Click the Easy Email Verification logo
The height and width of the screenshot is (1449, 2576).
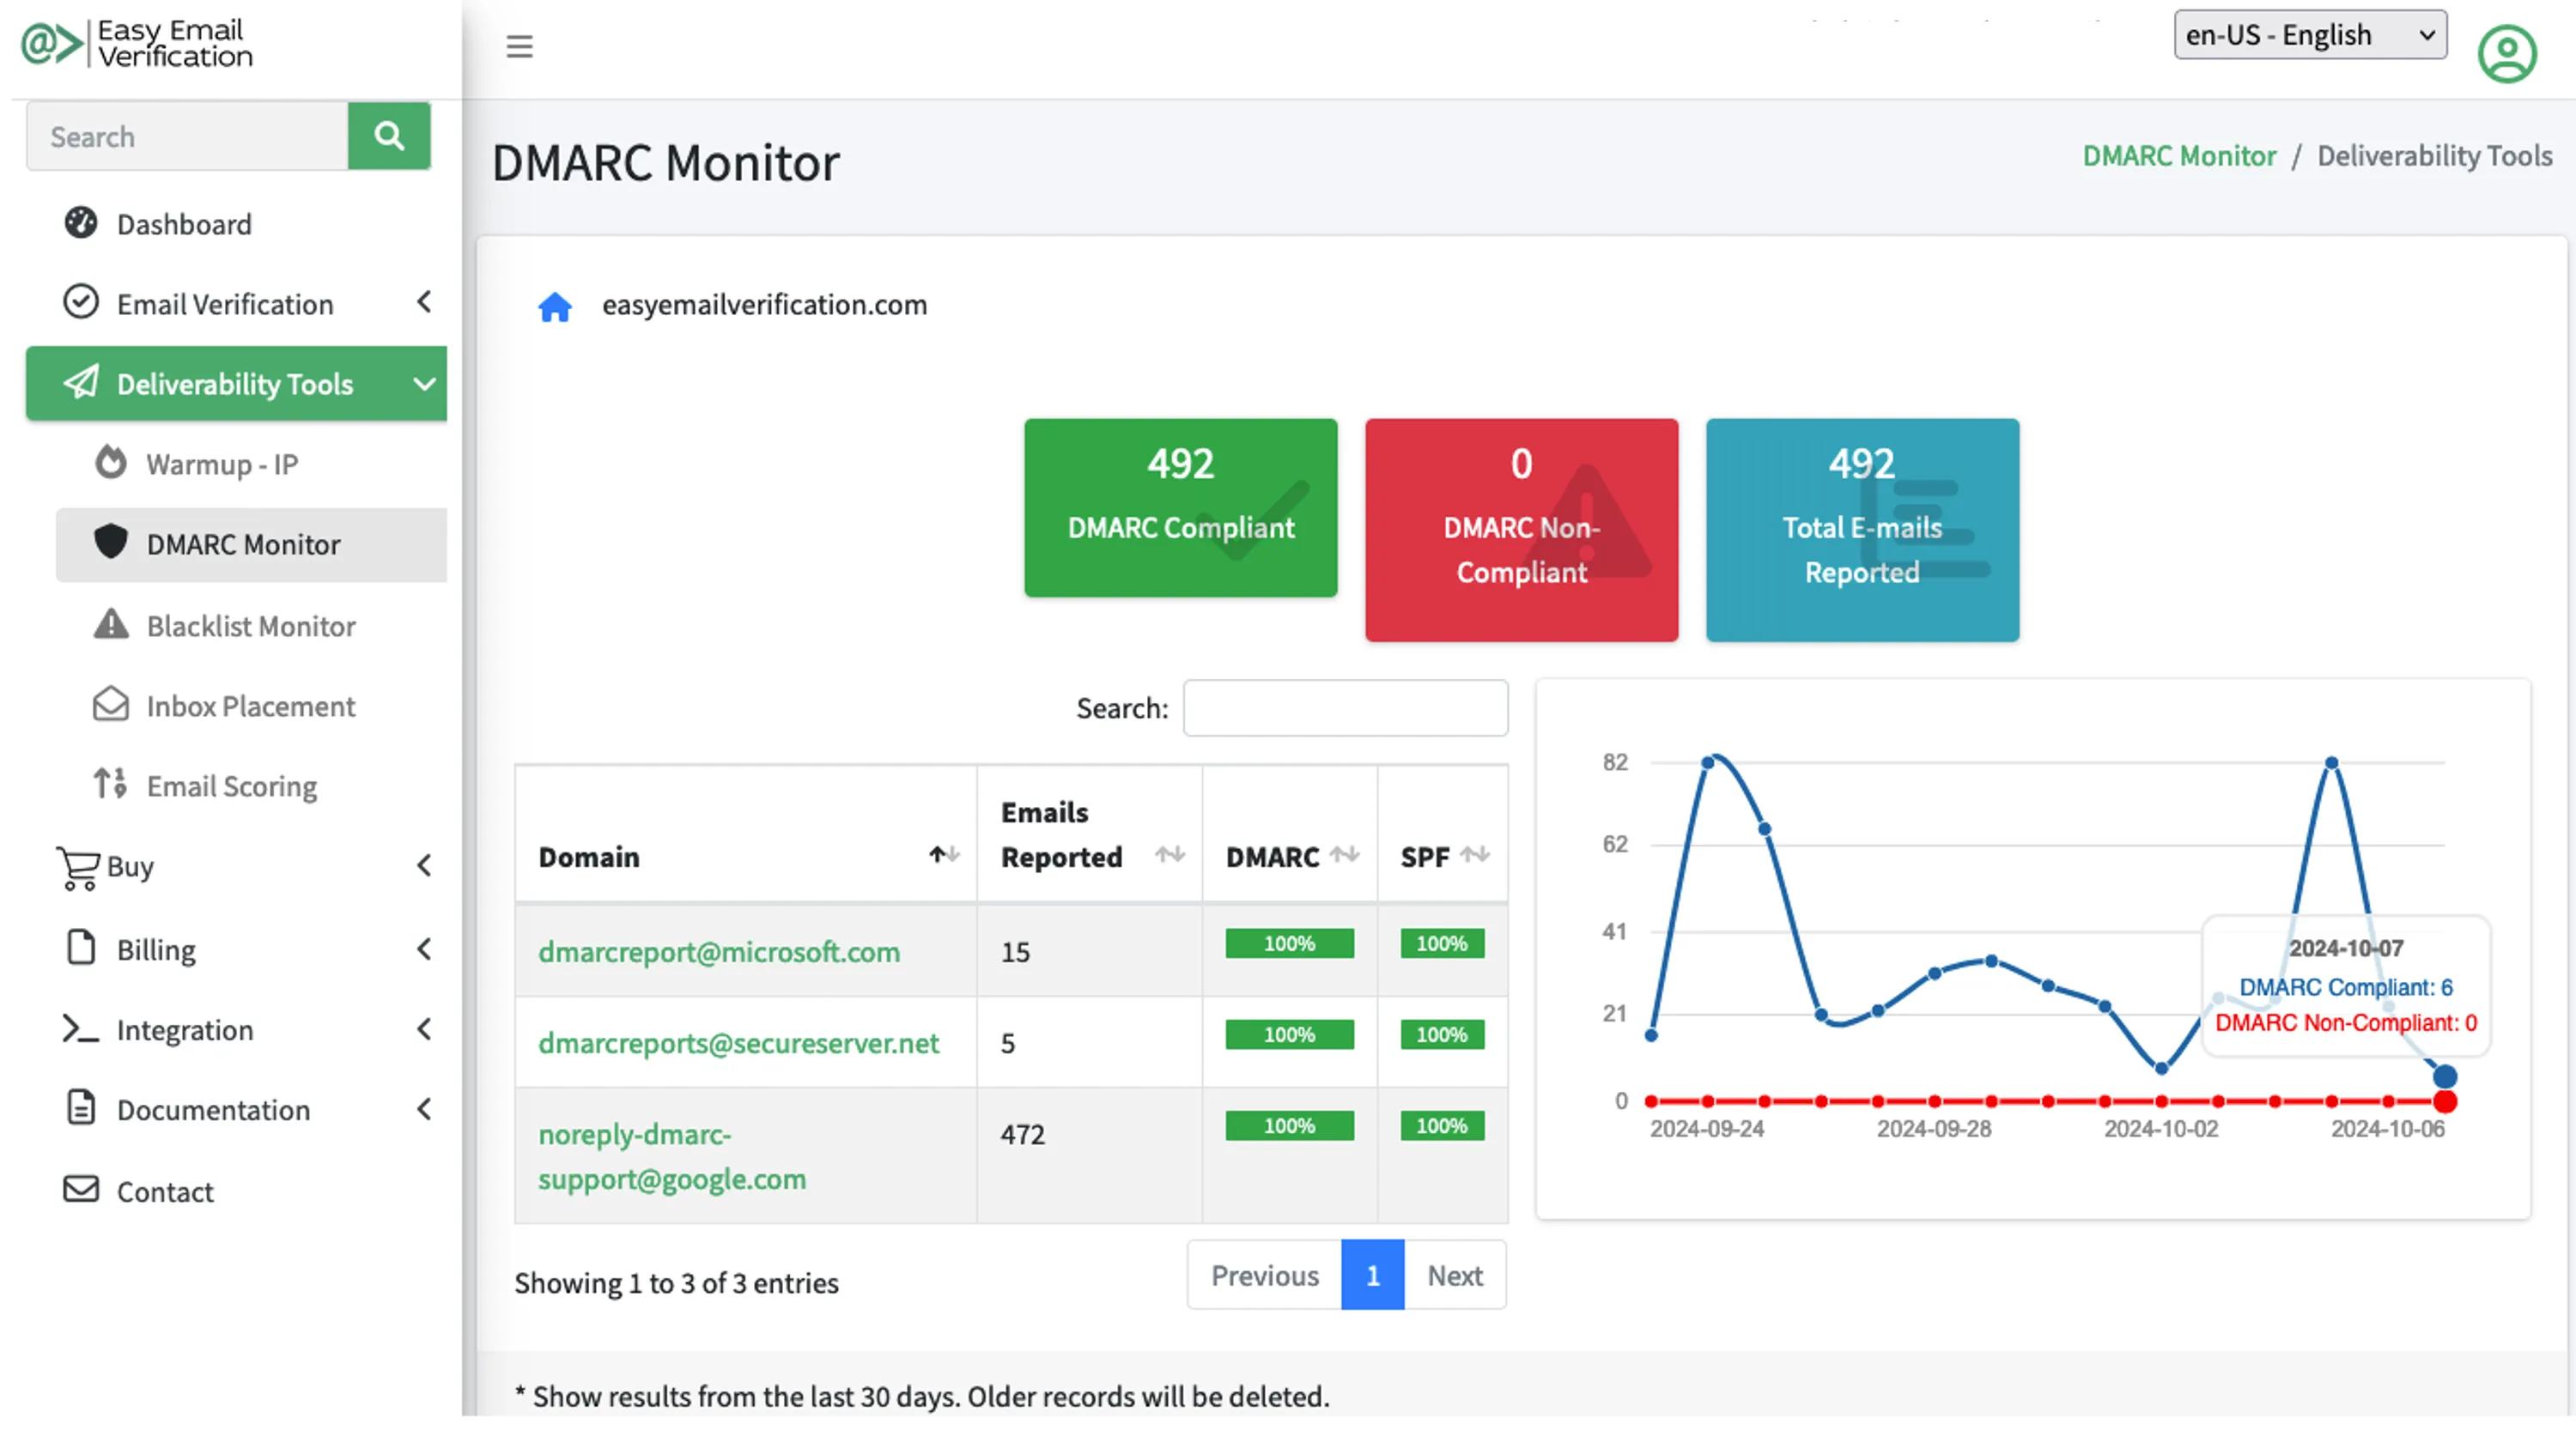(137, 43)
